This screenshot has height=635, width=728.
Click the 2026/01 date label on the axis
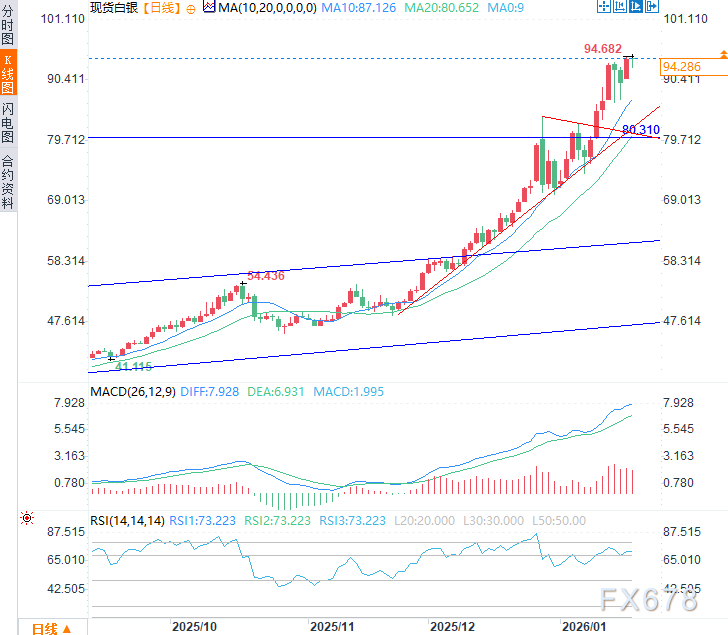584,627
